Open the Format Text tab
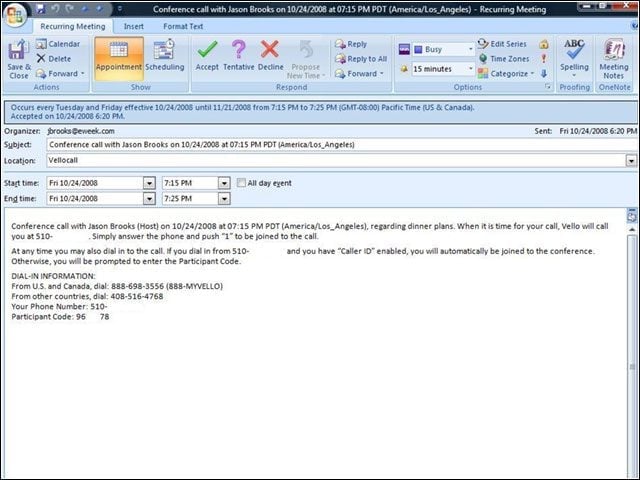 point(183,27)
